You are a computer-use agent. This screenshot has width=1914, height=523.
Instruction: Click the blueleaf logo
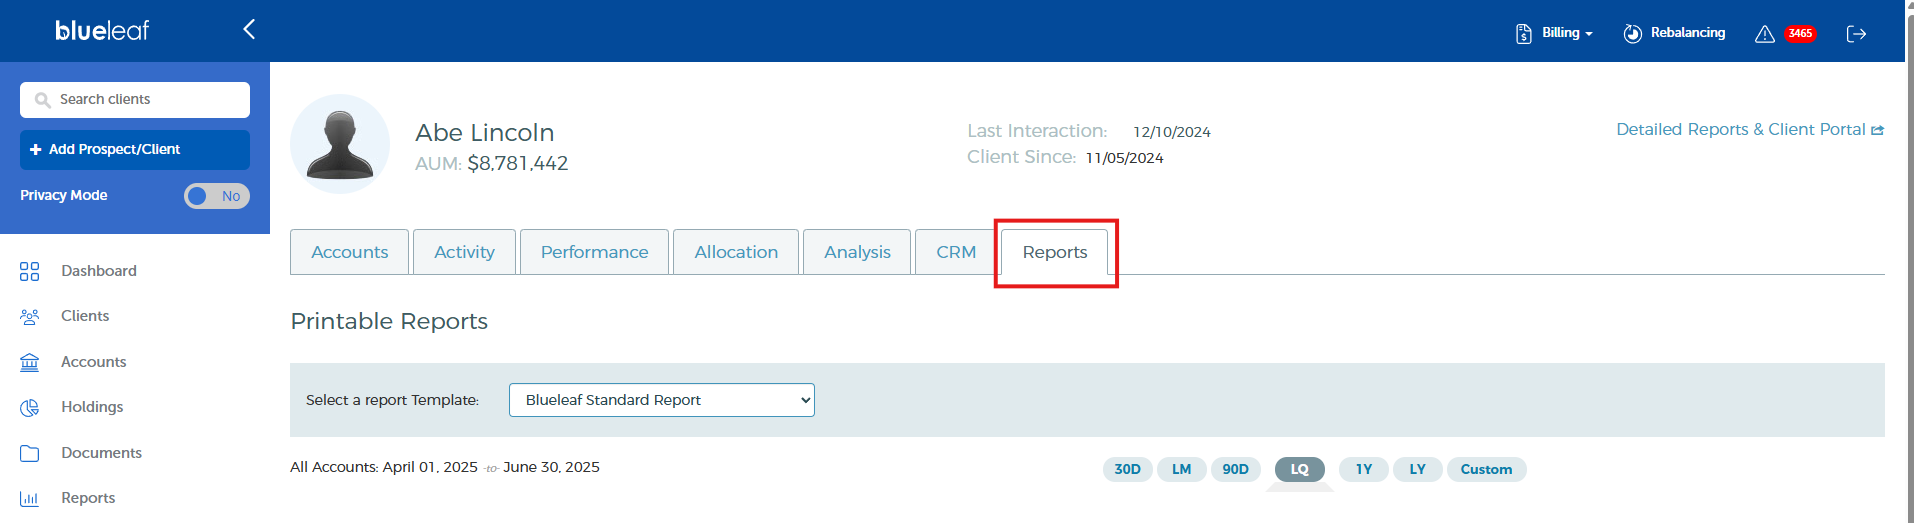102,30
